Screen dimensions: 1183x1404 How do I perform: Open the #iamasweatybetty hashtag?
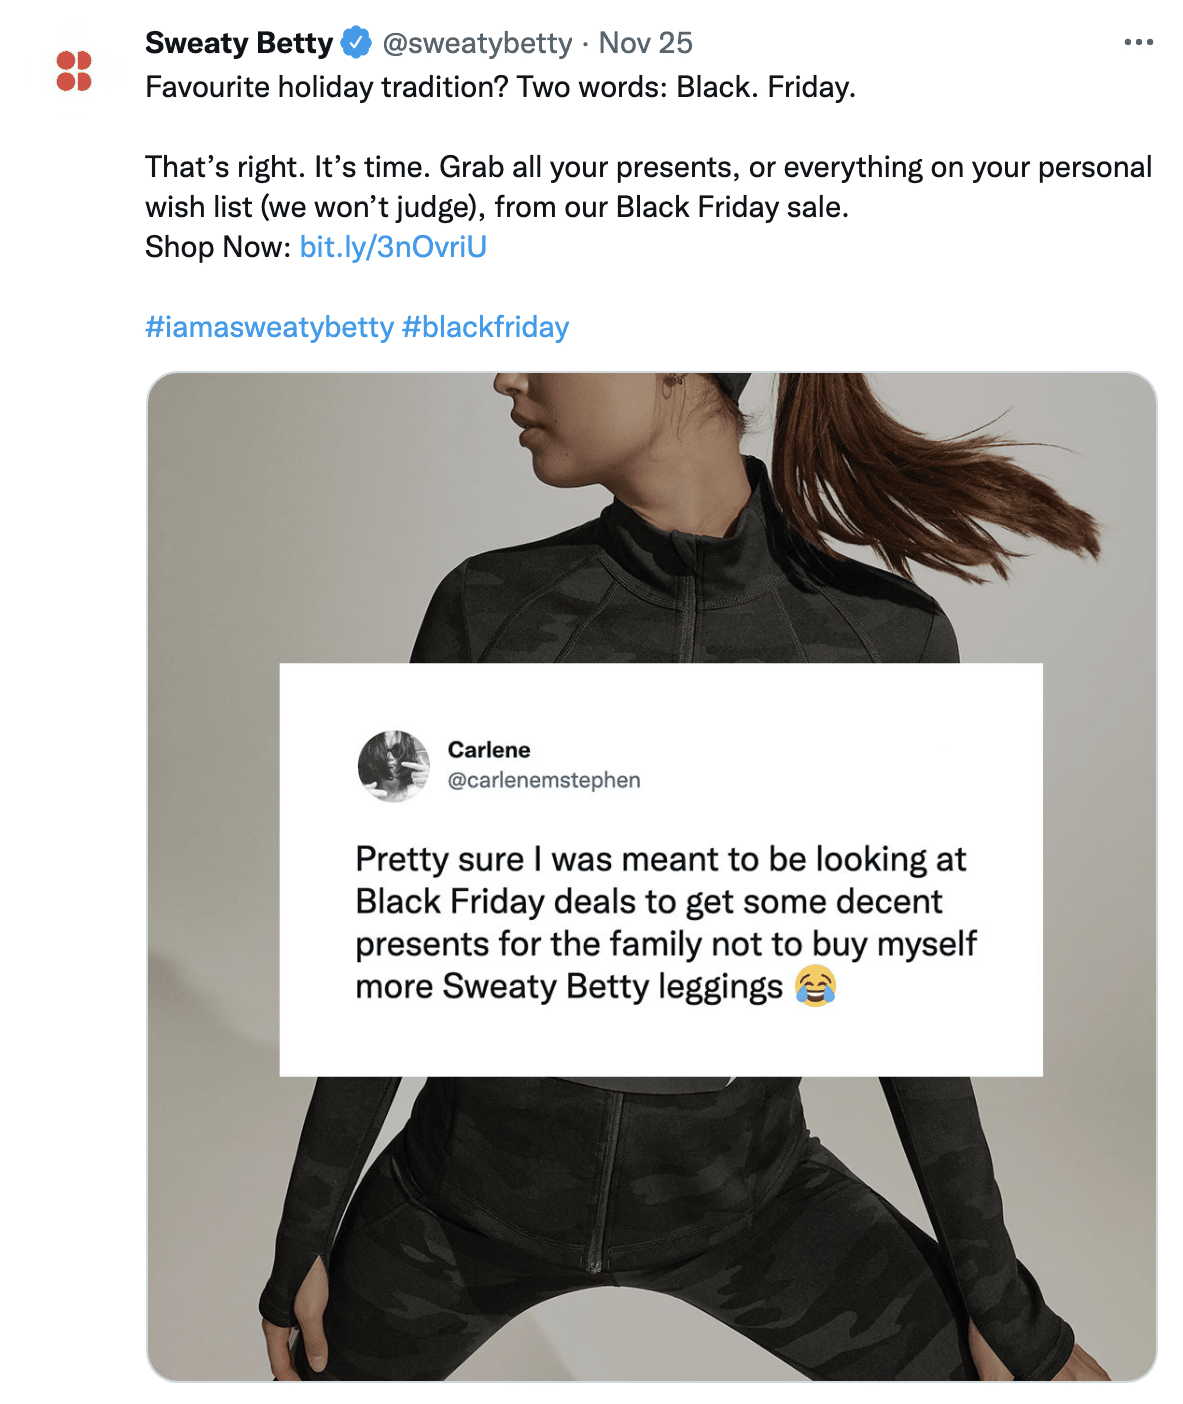270,327
